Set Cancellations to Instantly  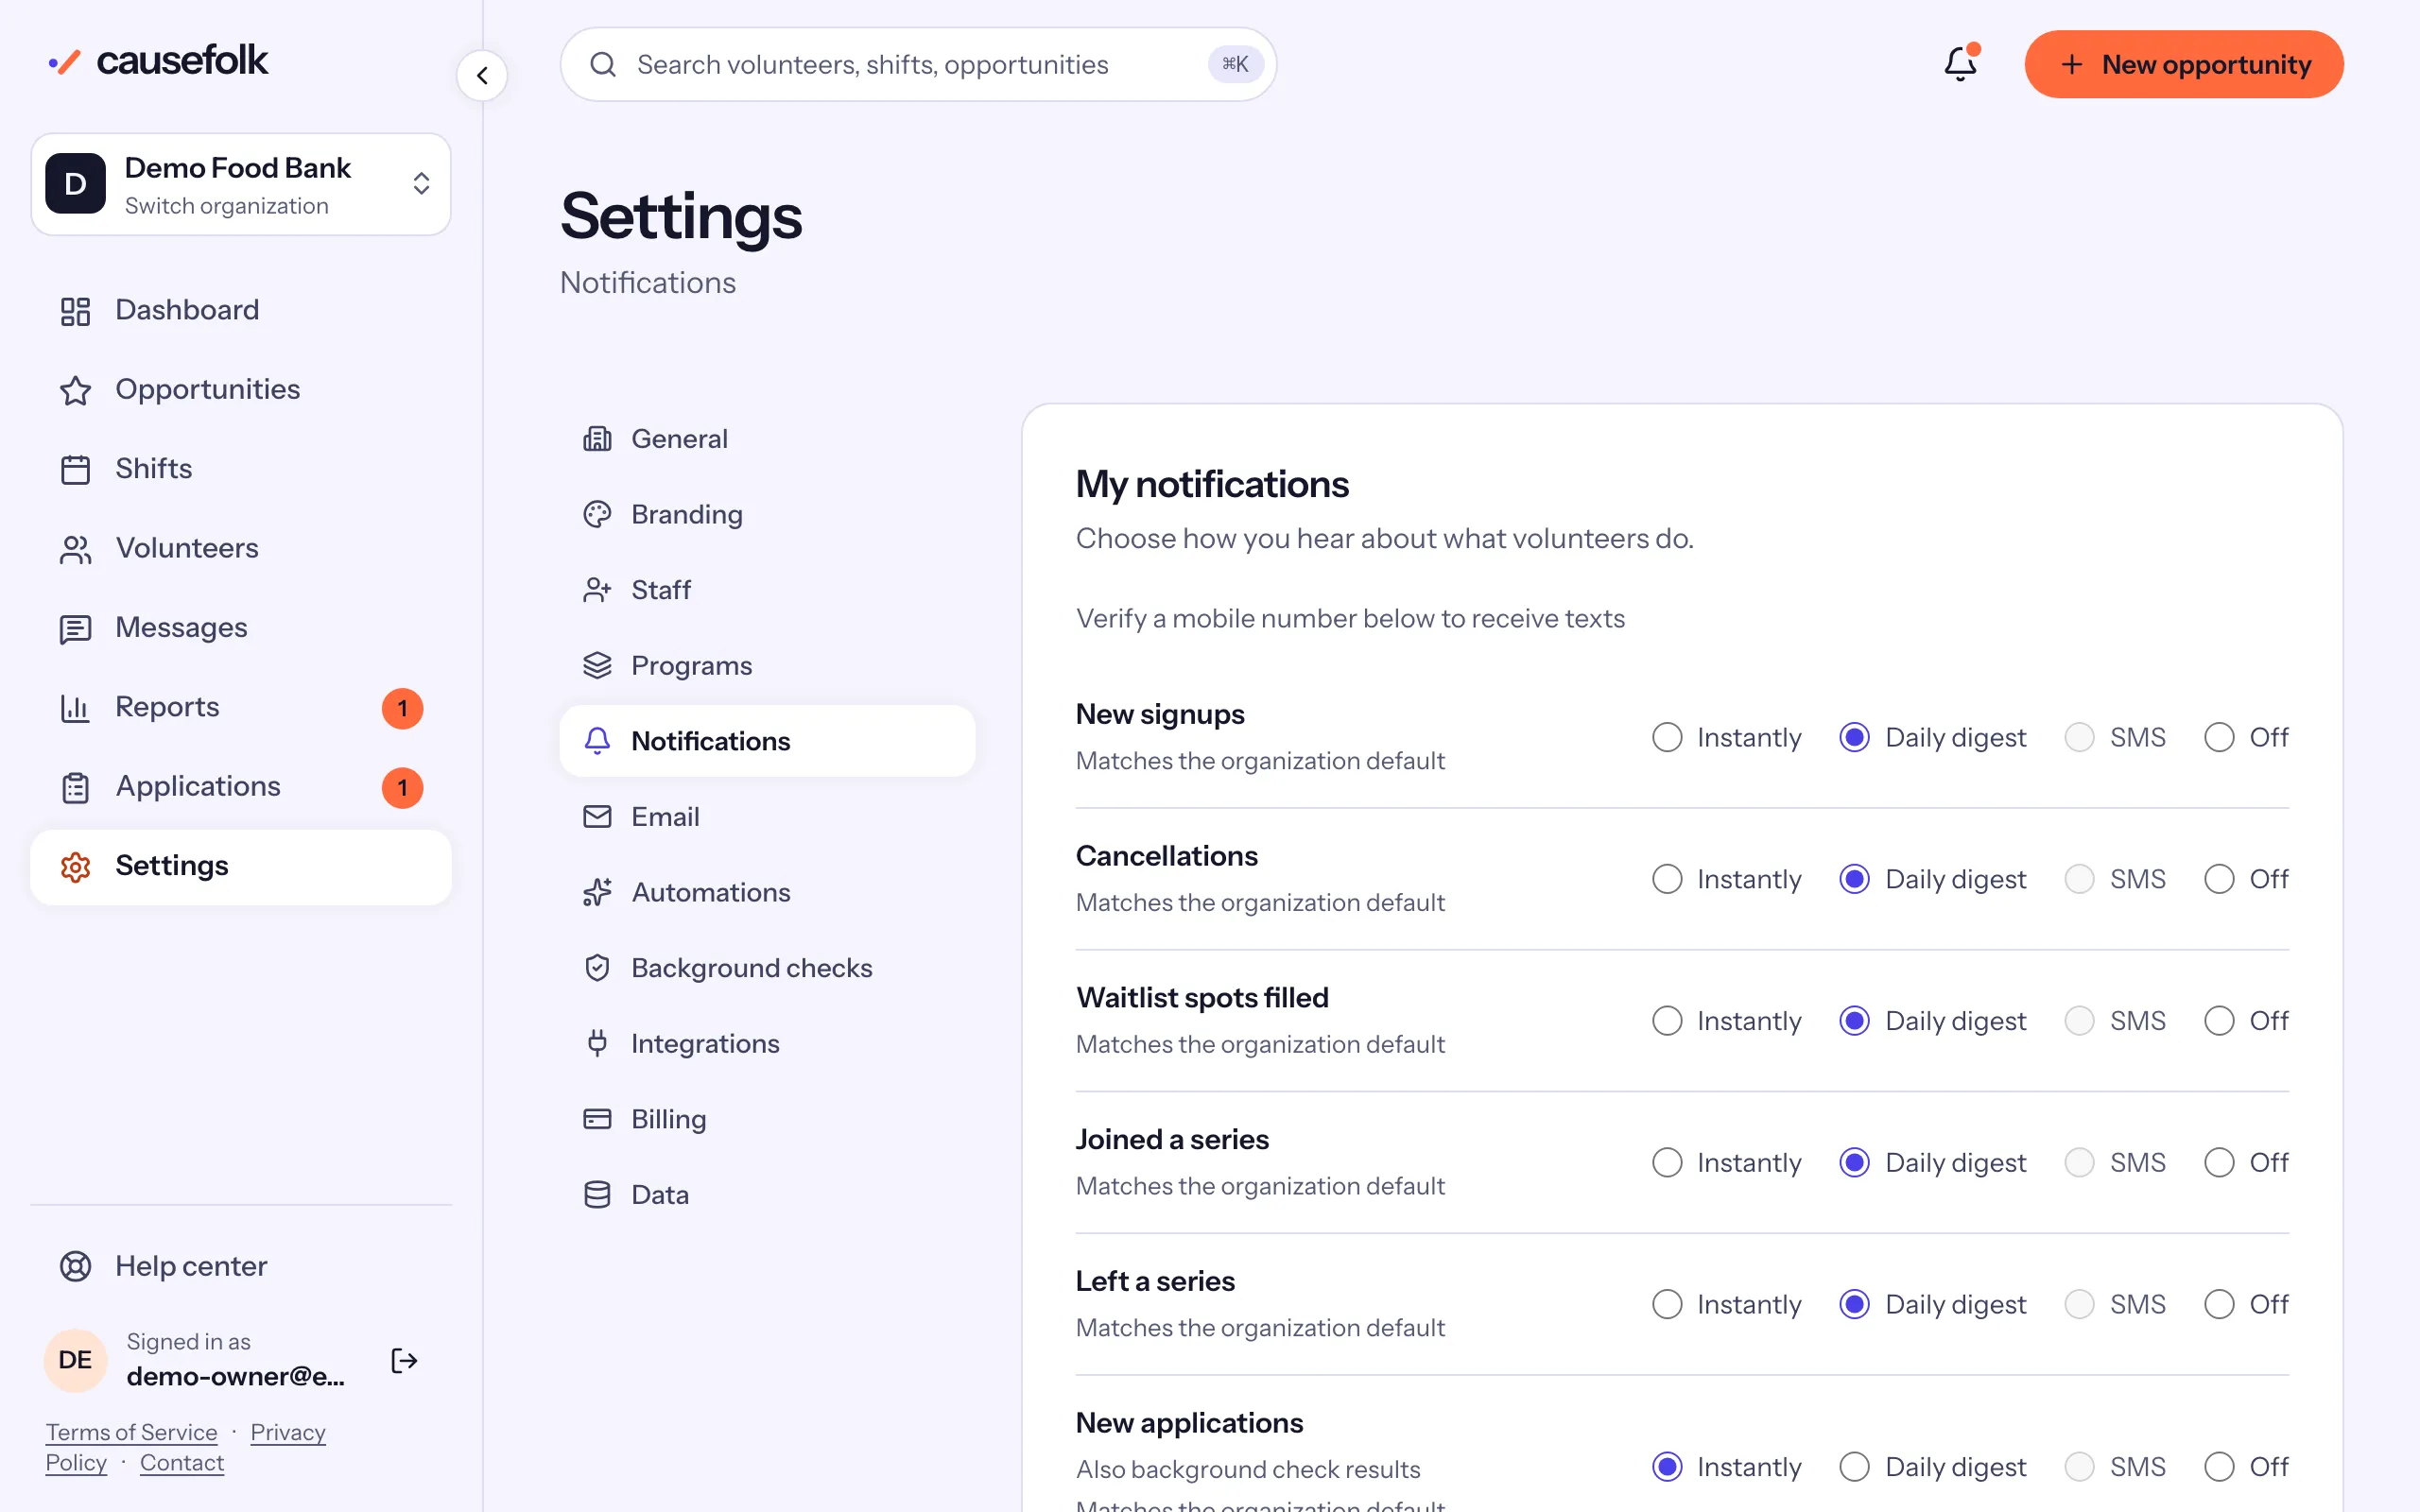[x=1667, y=879]
